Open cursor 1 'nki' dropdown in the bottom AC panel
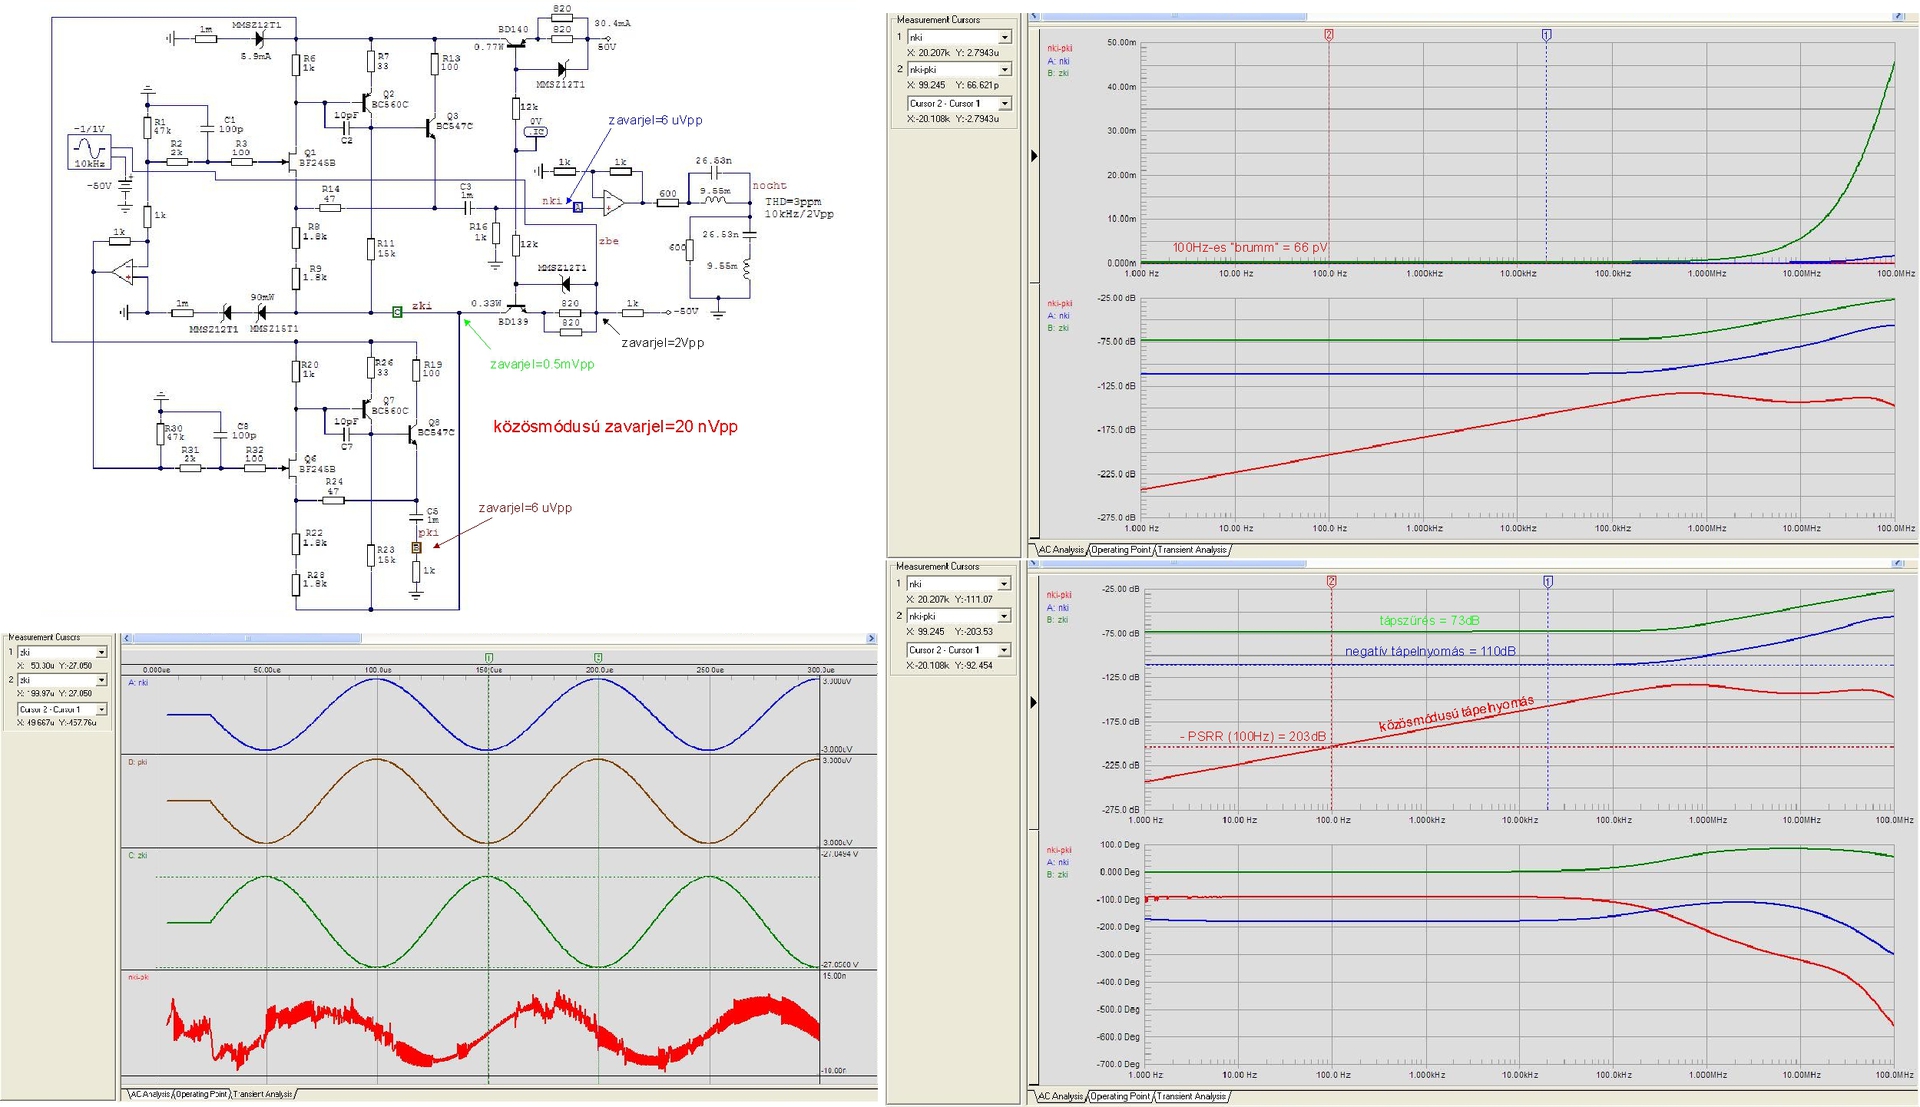The height and width of the screenshot is (1107, 1920). [1005, 583]
